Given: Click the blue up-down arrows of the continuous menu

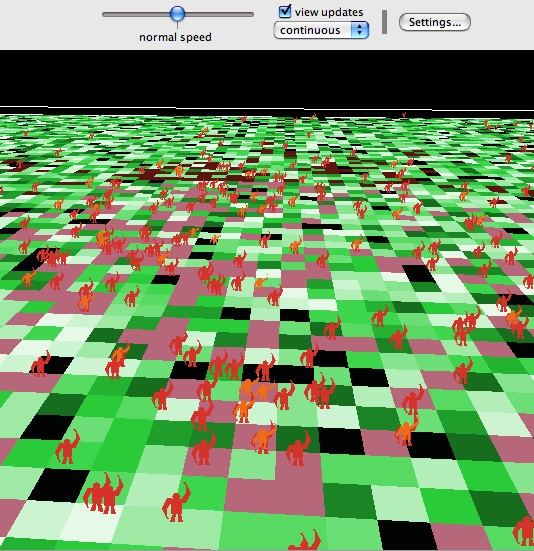Looking at the screenshot, I should [359, 30].
